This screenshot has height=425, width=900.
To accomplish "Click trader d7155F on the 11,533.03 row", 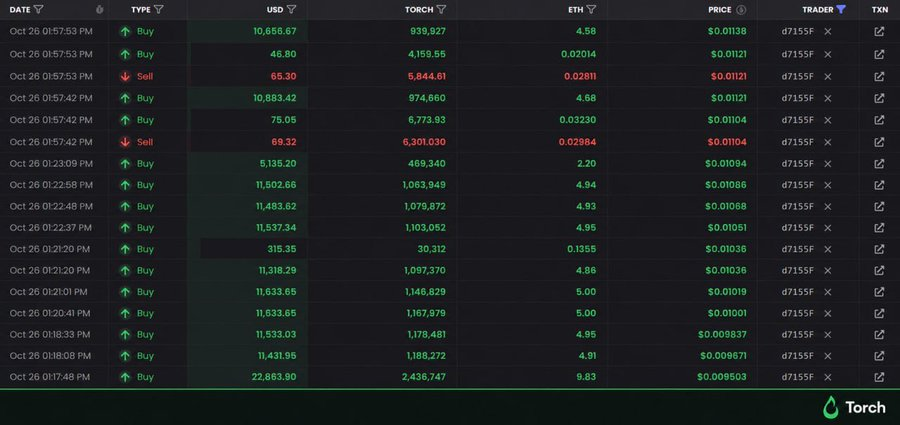I will point(797,334).
